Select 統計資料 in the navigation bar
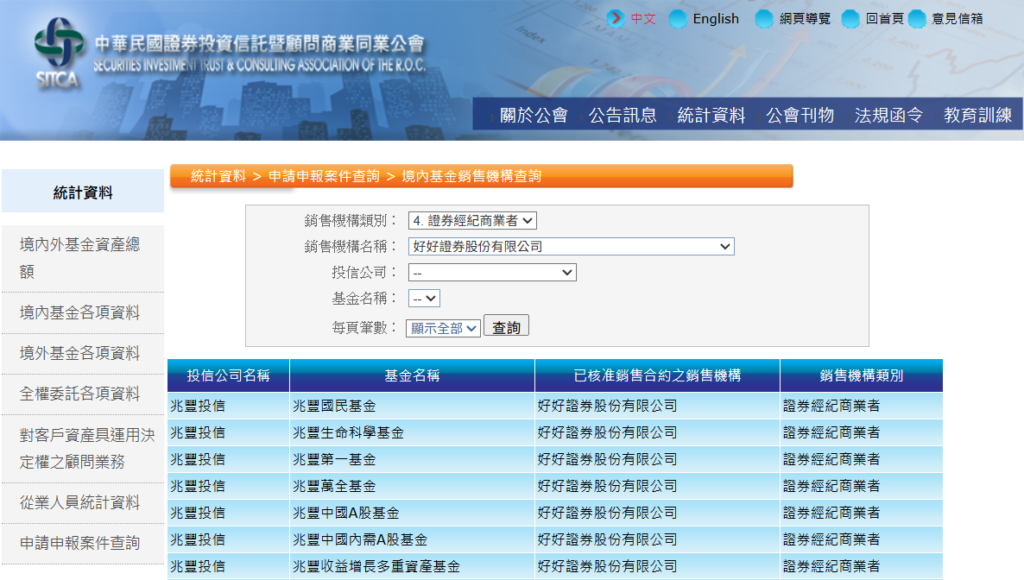 [713, 114]
